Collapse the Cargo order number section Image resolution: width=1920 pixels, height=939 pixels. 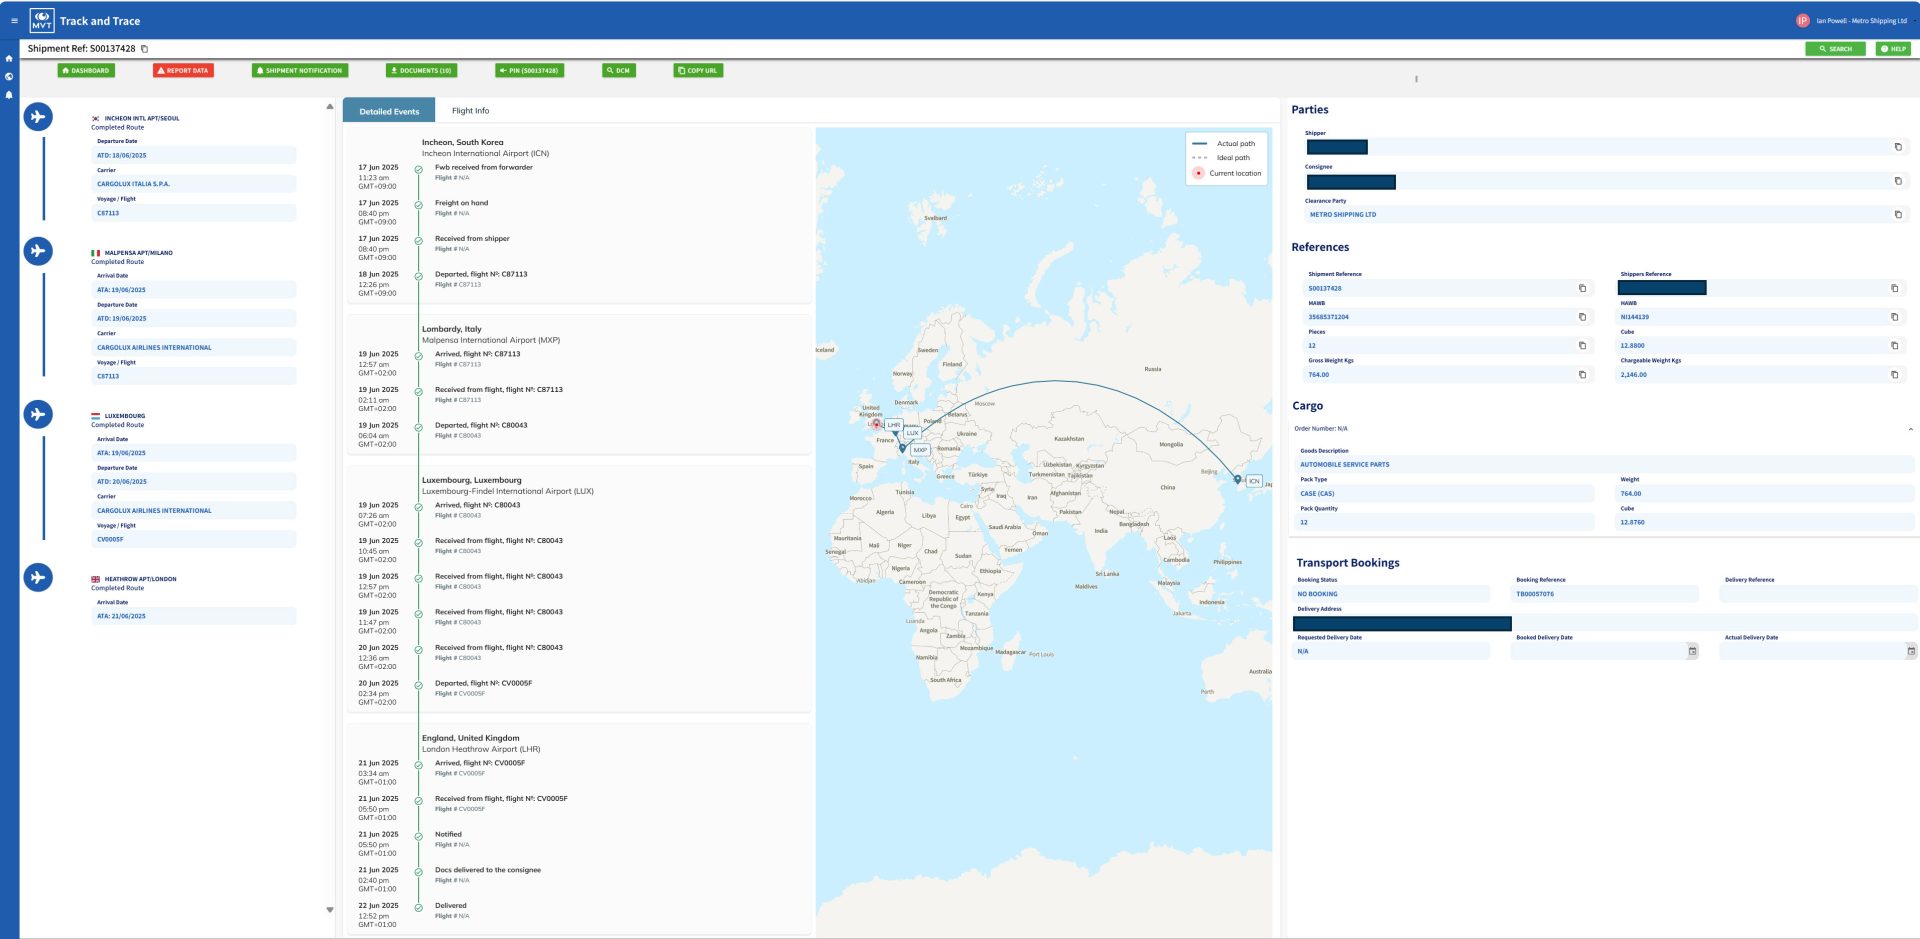1910,429
